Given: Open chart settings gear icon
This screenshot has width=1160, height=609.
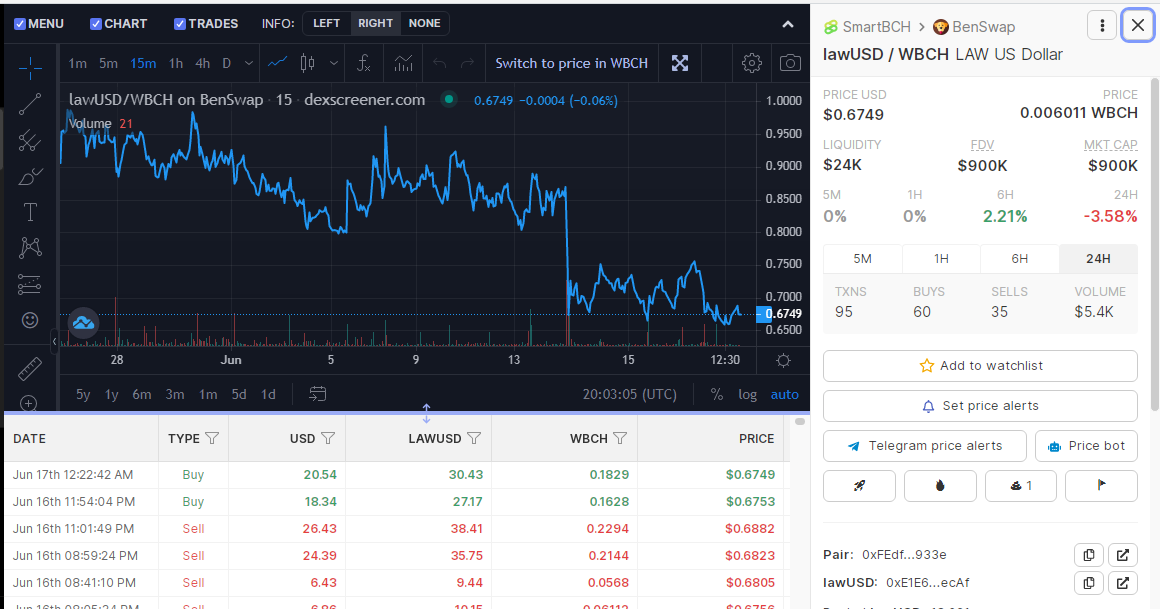Looking at the screenshot, I should pos(752,63).
